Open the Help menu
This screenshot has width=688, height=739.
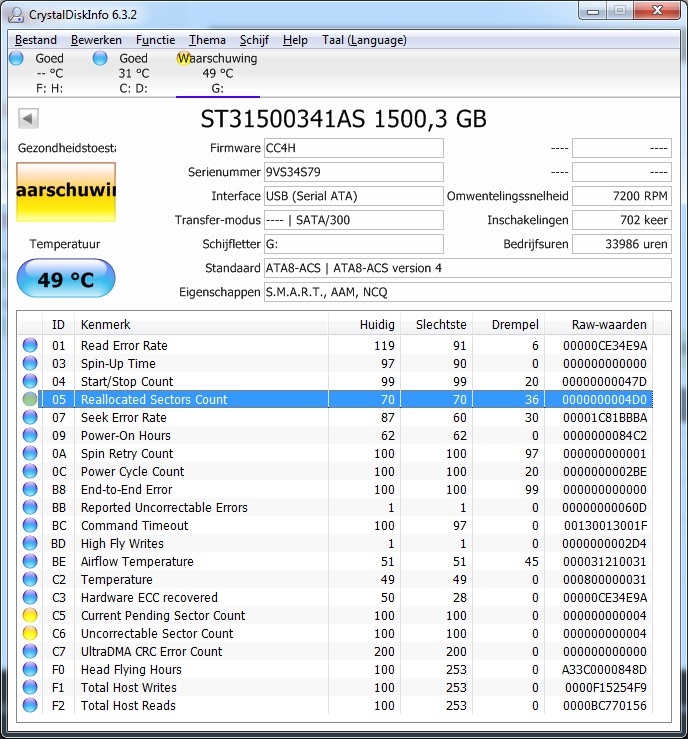click(295, 40)
